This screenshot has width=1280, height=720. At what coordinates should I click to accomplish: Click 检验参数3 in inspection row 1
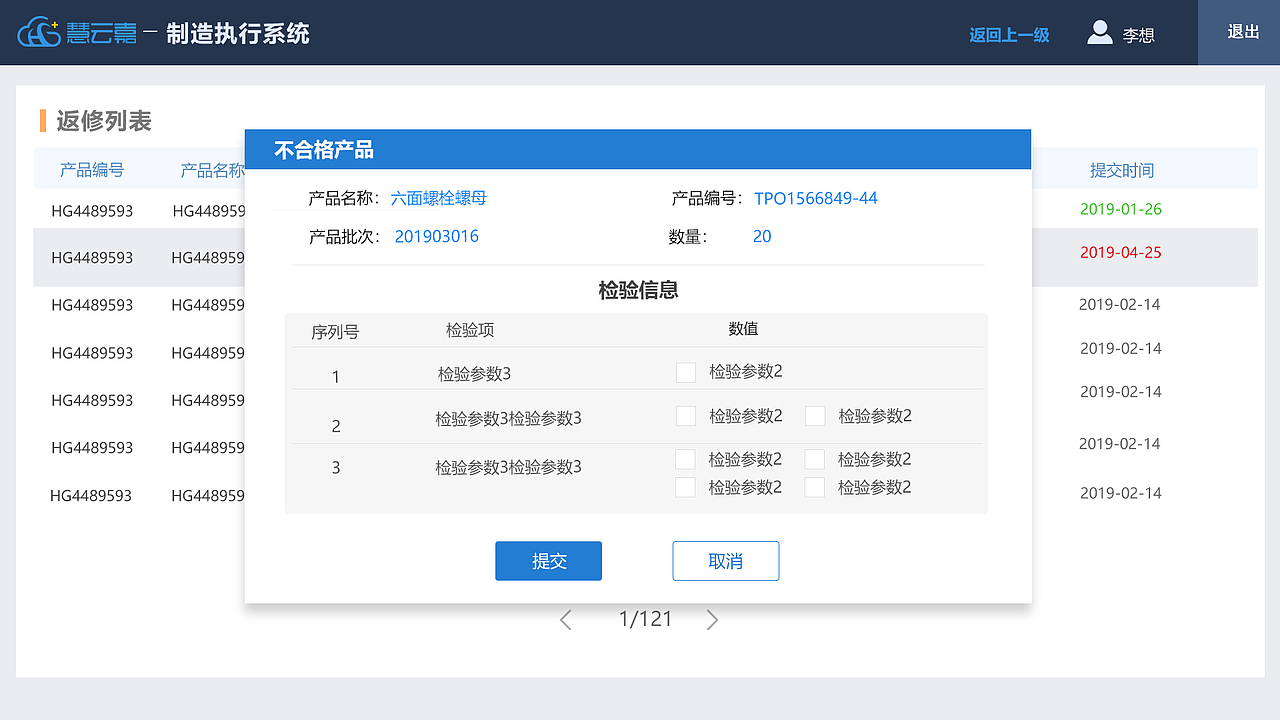point(475,374)
